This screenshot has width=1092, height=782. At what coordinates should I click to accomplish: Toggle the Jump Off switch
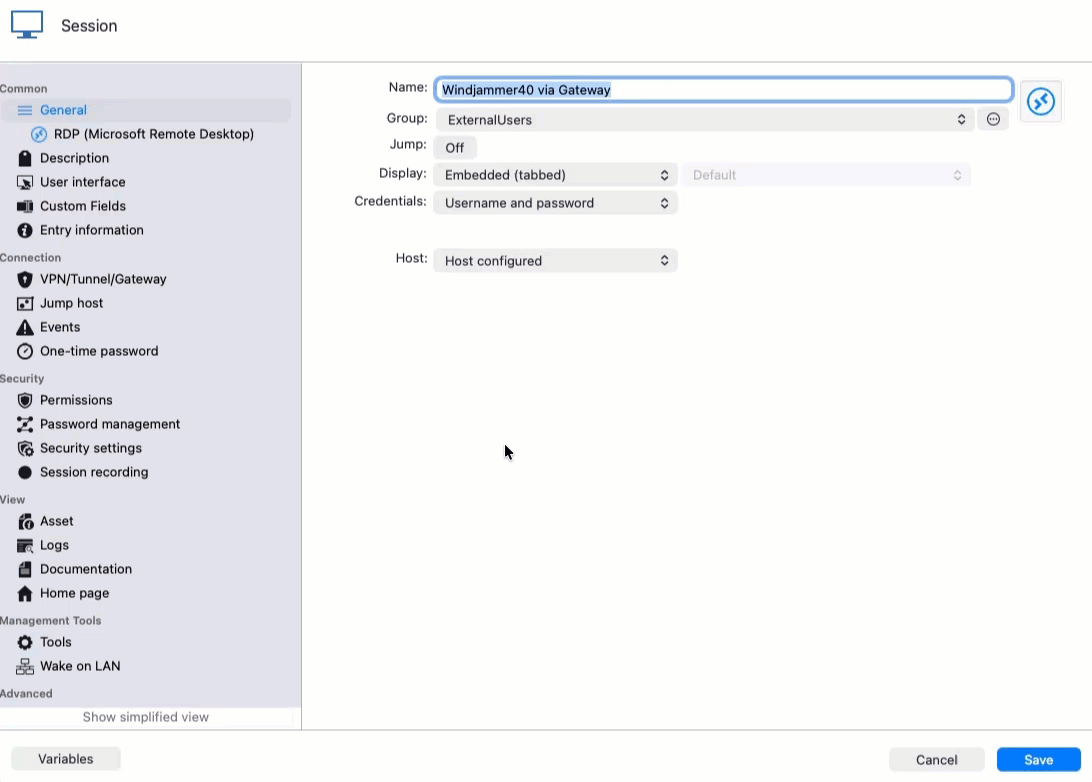[x=455, y=147]
